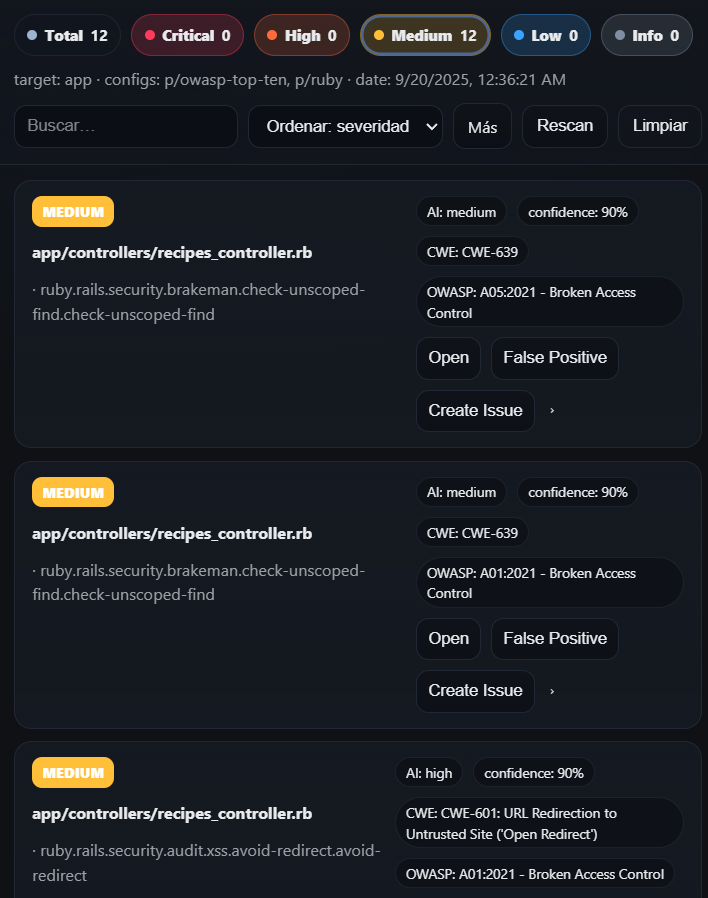Mark second finding as Open
The image size is (708, 898).
coord(448,638)
